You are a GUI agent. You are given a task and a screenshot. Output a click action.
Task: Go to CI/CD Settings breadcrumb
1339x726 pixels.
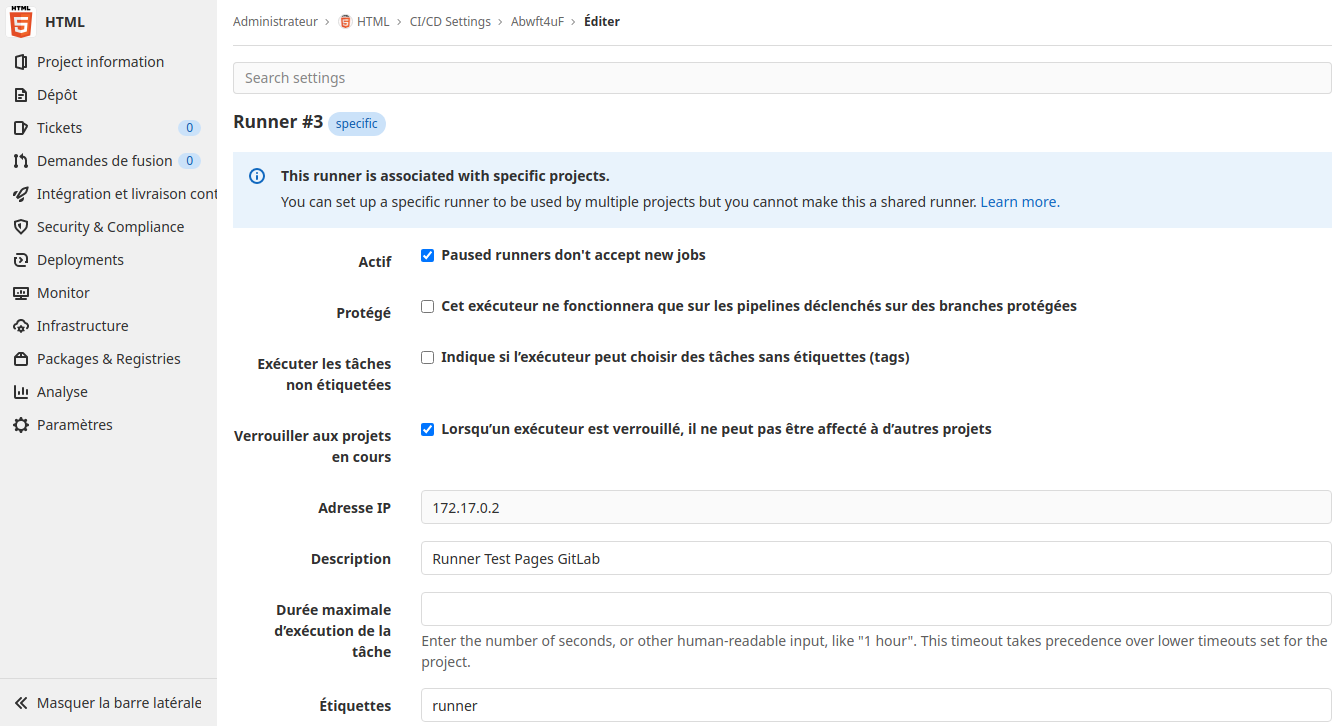point(450,22)
